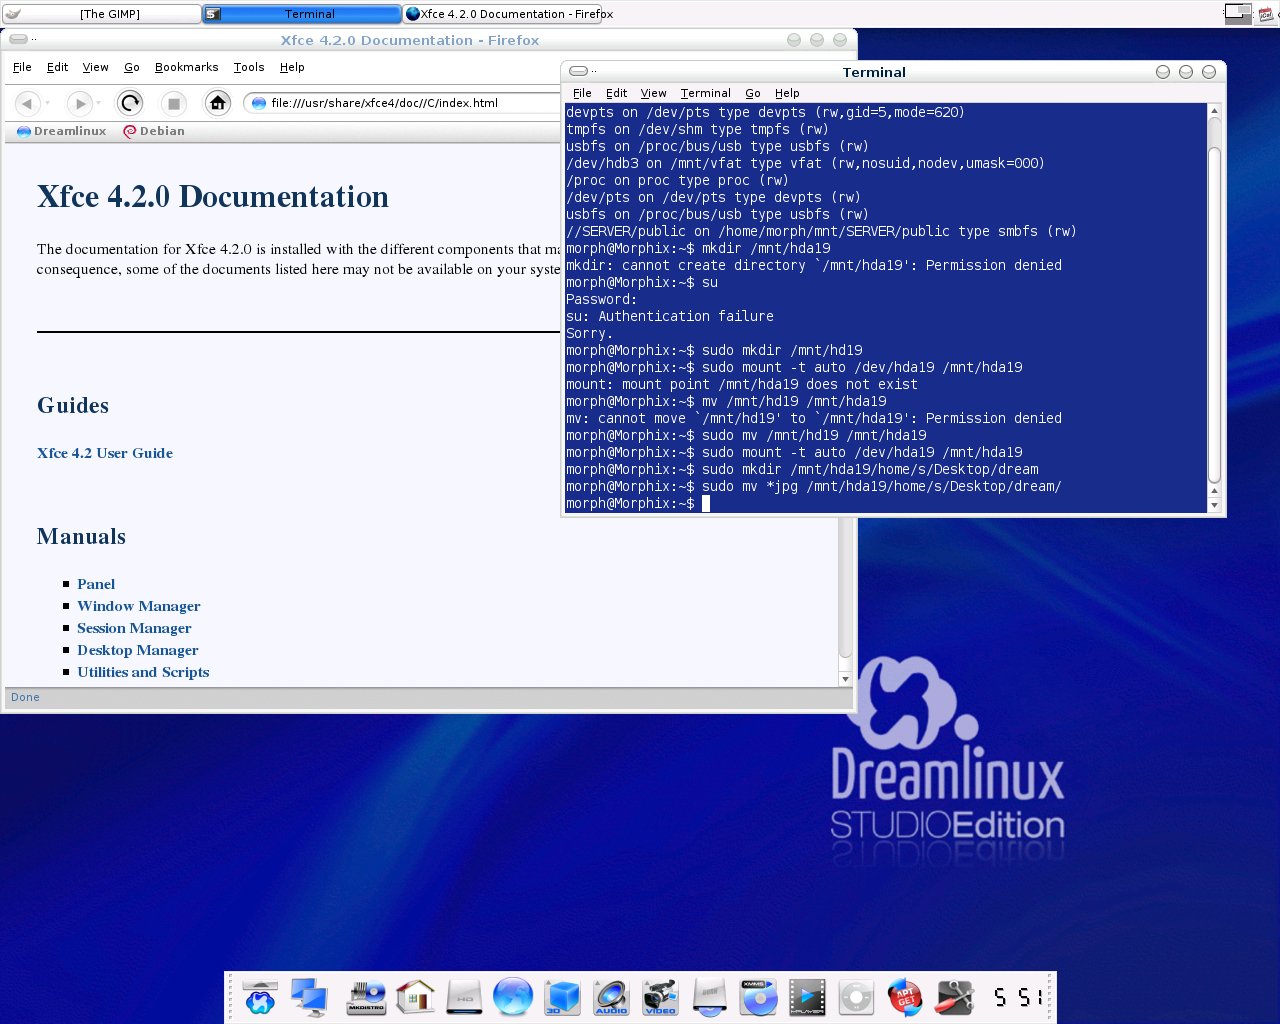The width and height of the screenshot is (1280, 1024).
Task: Click the Terminal command prompt cursor
Action: click(705, 503)
